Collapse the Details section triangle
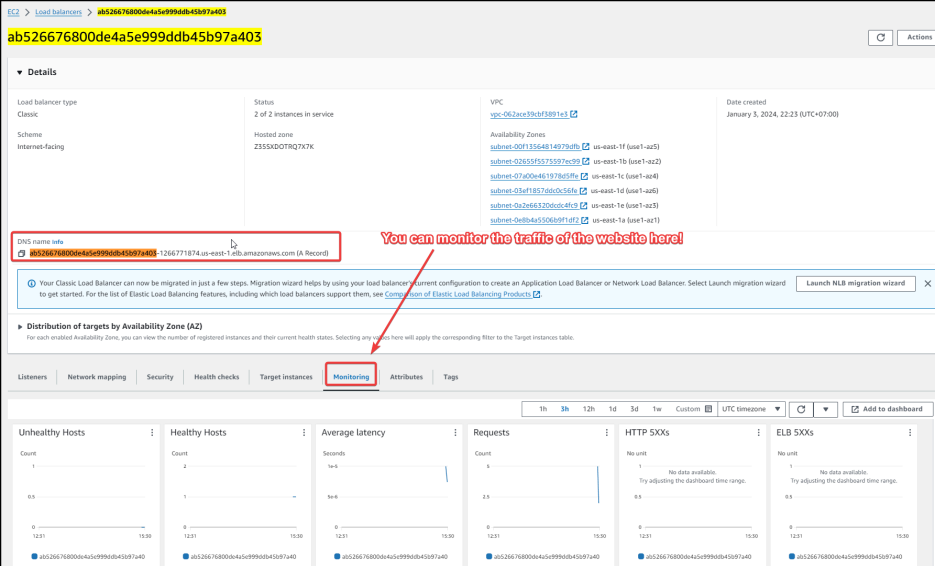This screenshot has width=935, height=566. click(20, 72)
